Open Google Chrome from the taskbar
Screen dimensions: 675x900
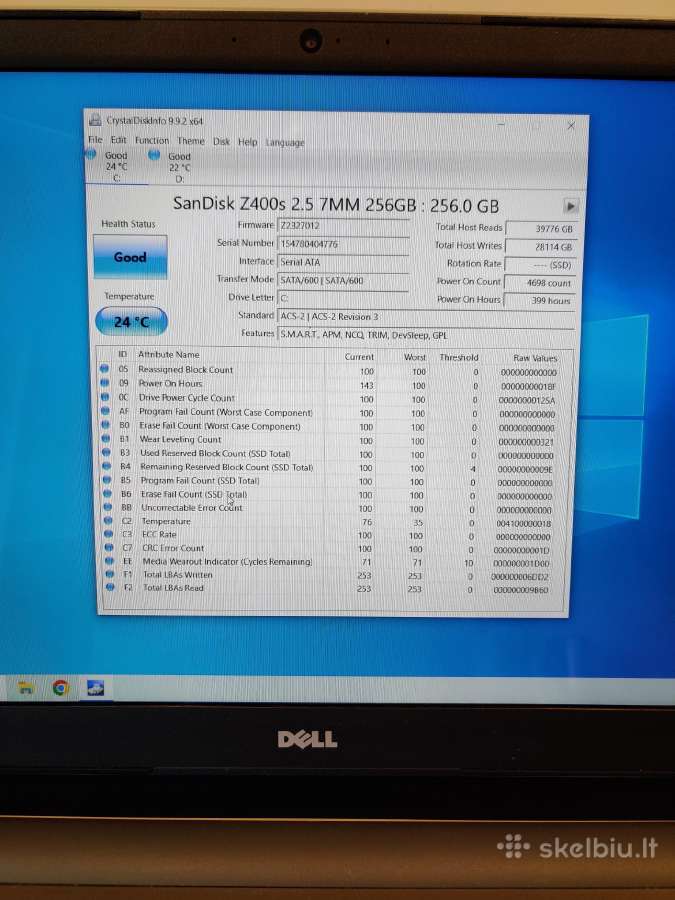tap(60, 687)
